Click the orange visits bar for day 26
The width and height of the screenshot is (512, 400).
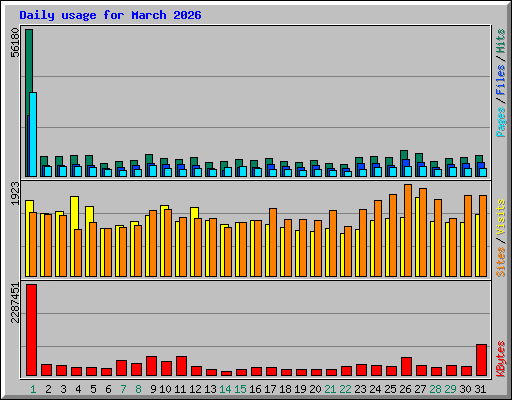408,230
